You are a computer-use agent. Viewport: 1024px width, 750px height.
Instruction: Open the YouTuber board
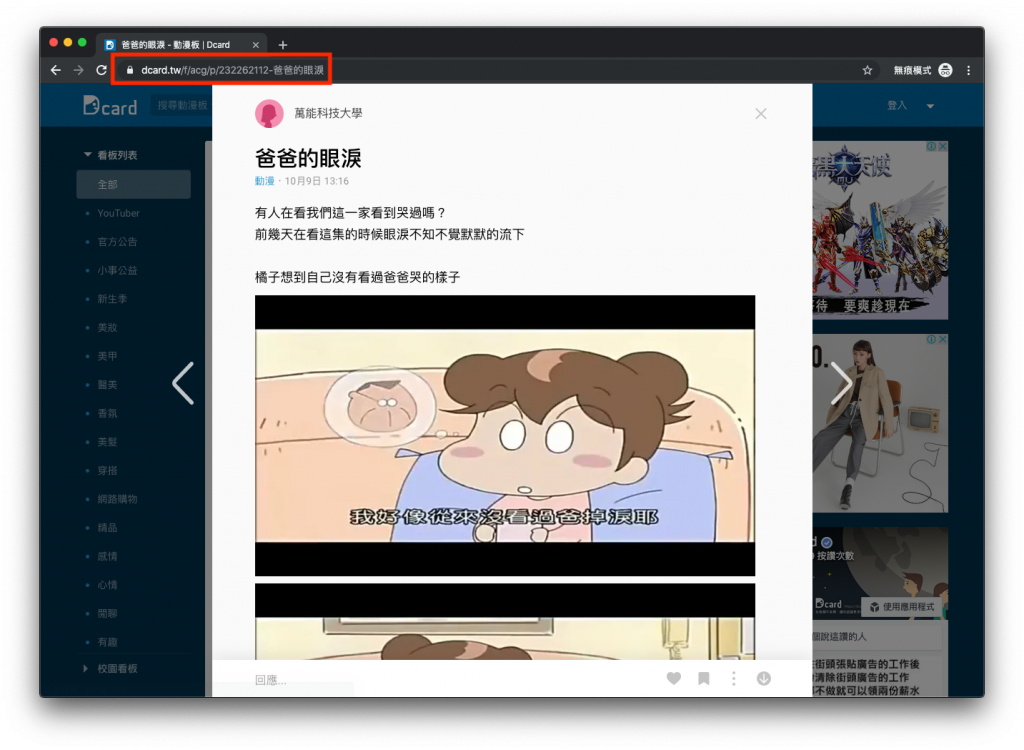tap(118, 213)
